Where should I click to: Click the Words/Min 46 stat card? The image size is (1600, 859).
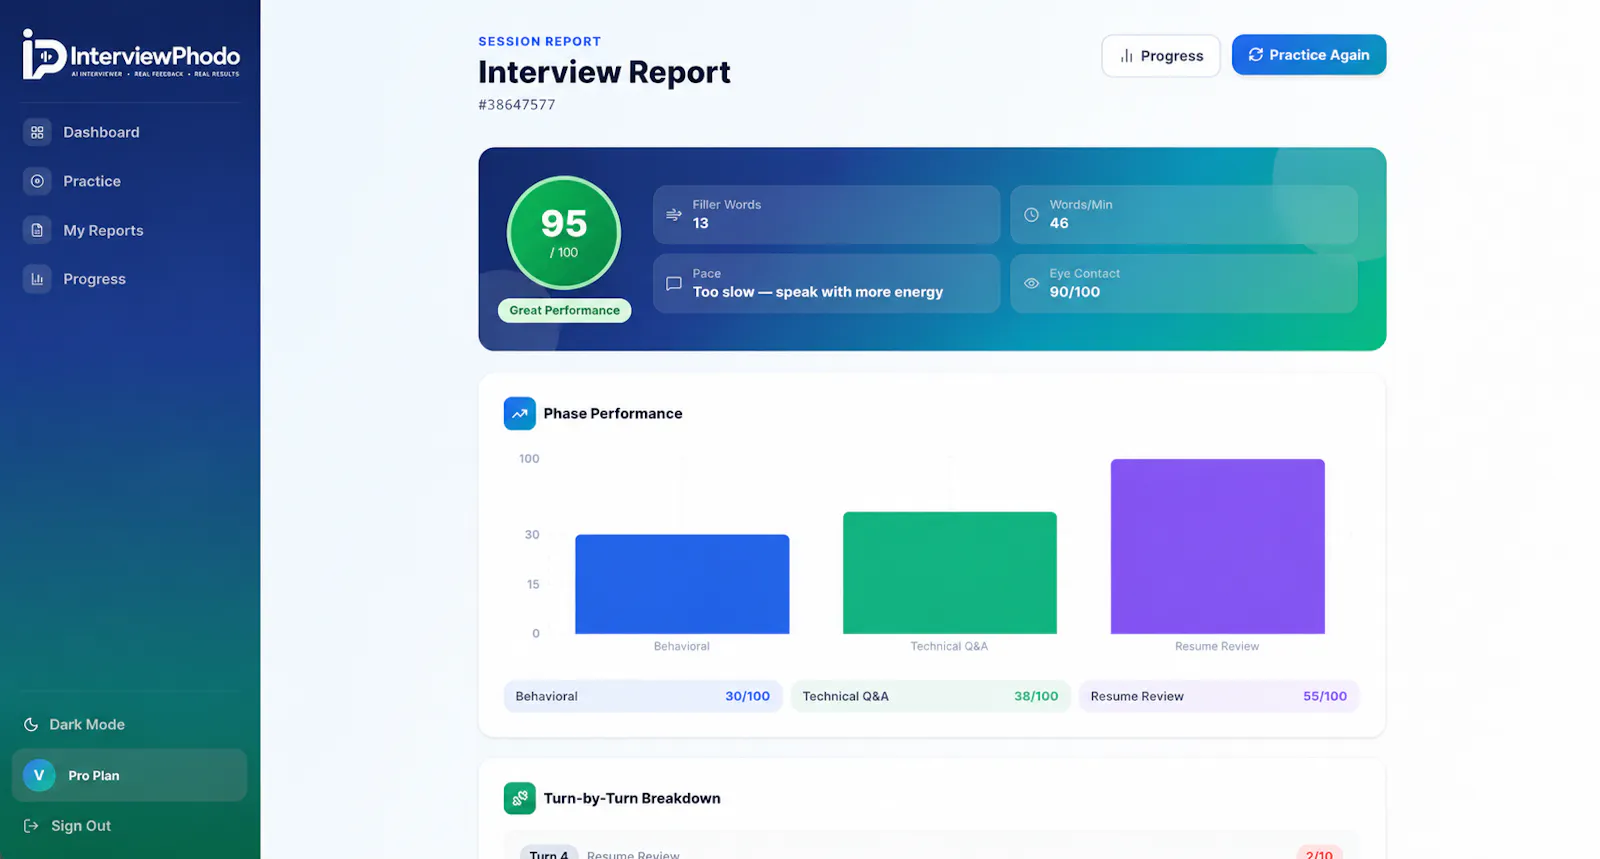(1184, 214)
